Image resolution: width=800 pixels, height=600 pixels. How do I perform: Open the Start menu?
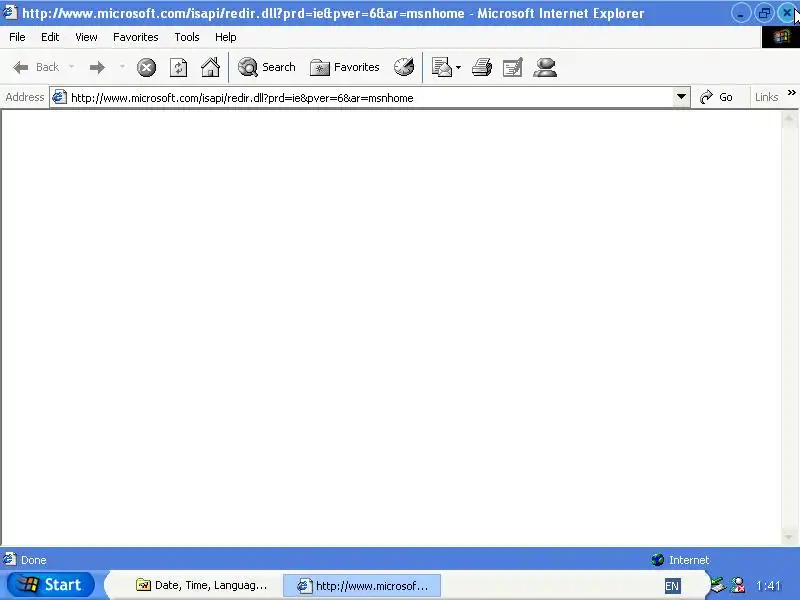(x=51, y=585)
